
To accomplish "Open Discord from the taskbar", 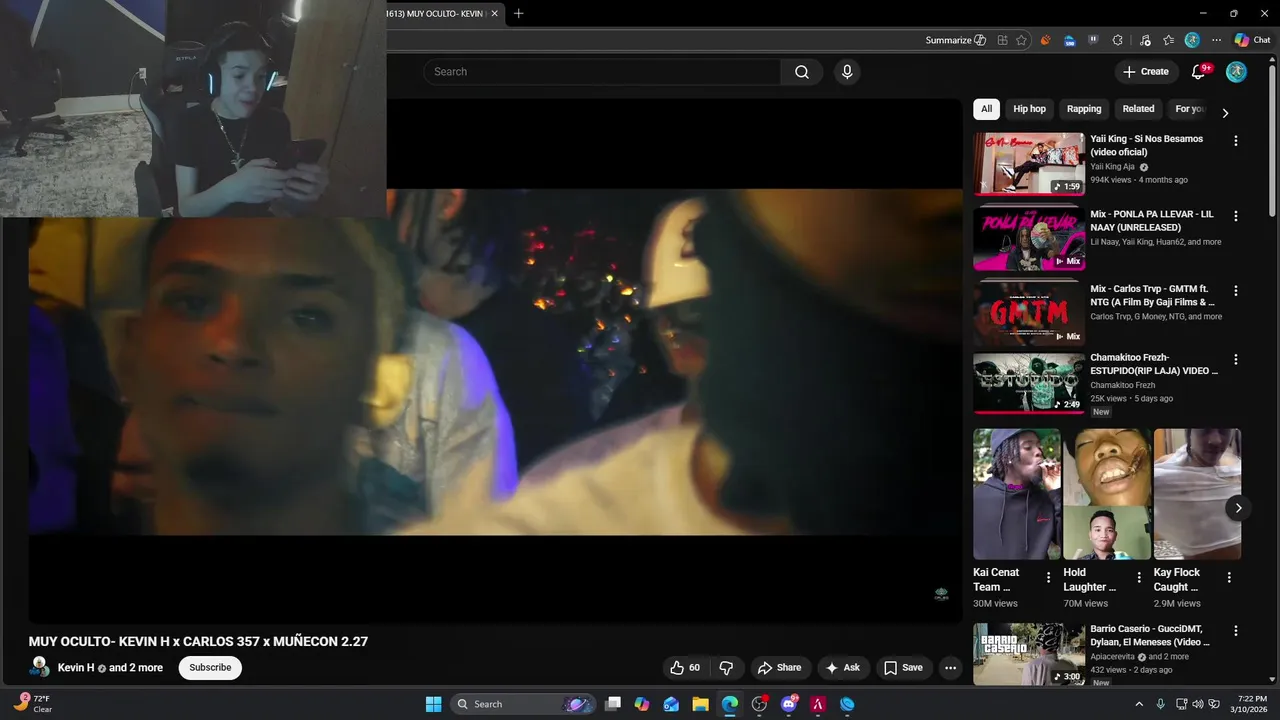I will coord(789,704).
